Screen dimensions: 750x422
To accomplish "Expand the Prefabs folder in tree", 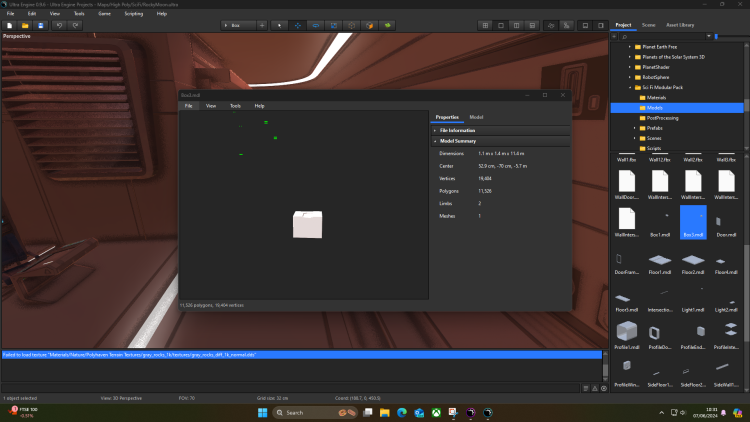I will tap(634, 128).
